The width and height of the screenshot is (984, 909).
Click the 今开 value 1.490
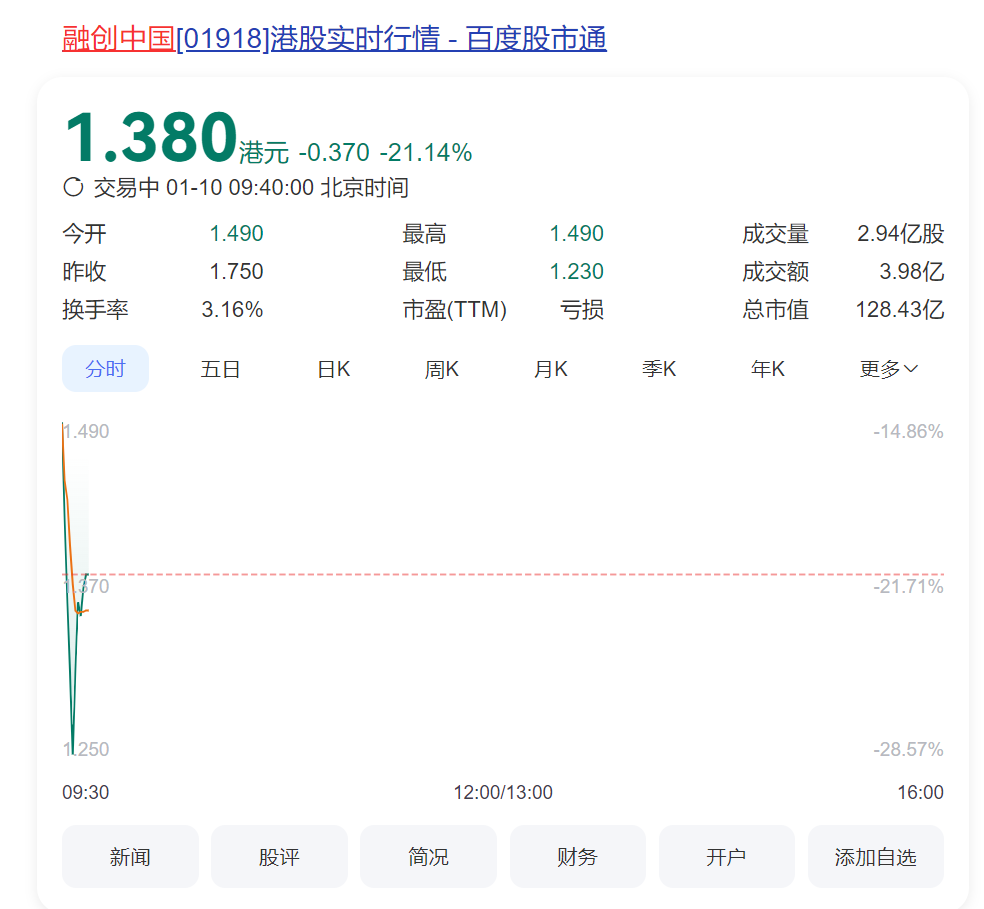237,234
